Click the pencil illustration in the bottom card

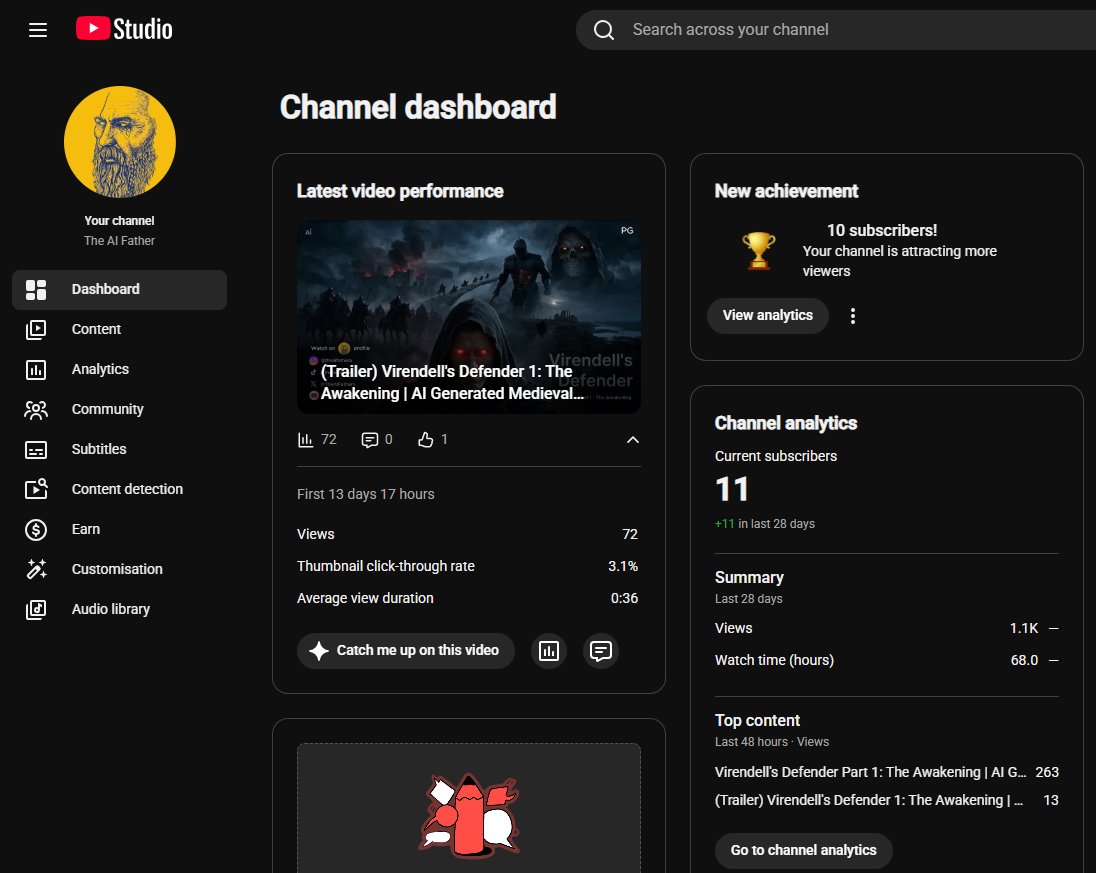469,815
